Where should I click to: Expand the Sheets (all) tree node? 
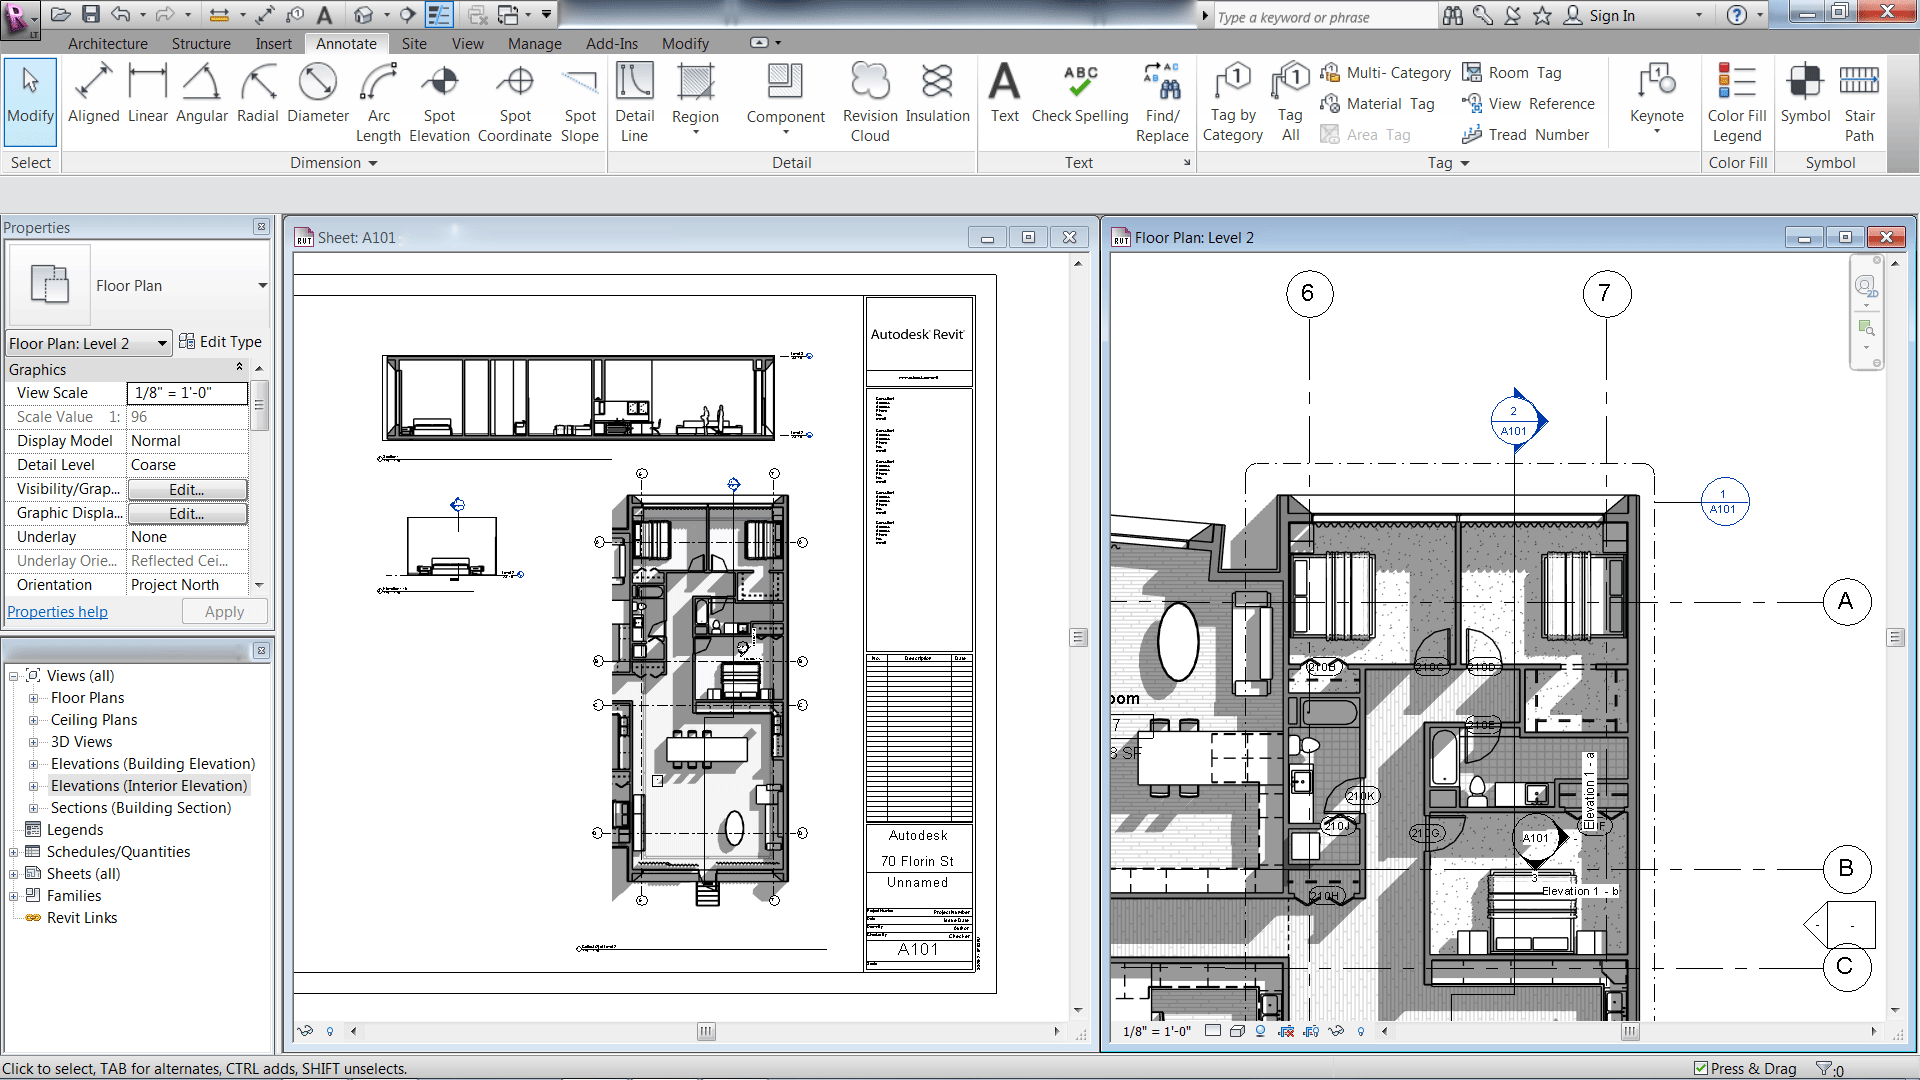click(11, 873)
